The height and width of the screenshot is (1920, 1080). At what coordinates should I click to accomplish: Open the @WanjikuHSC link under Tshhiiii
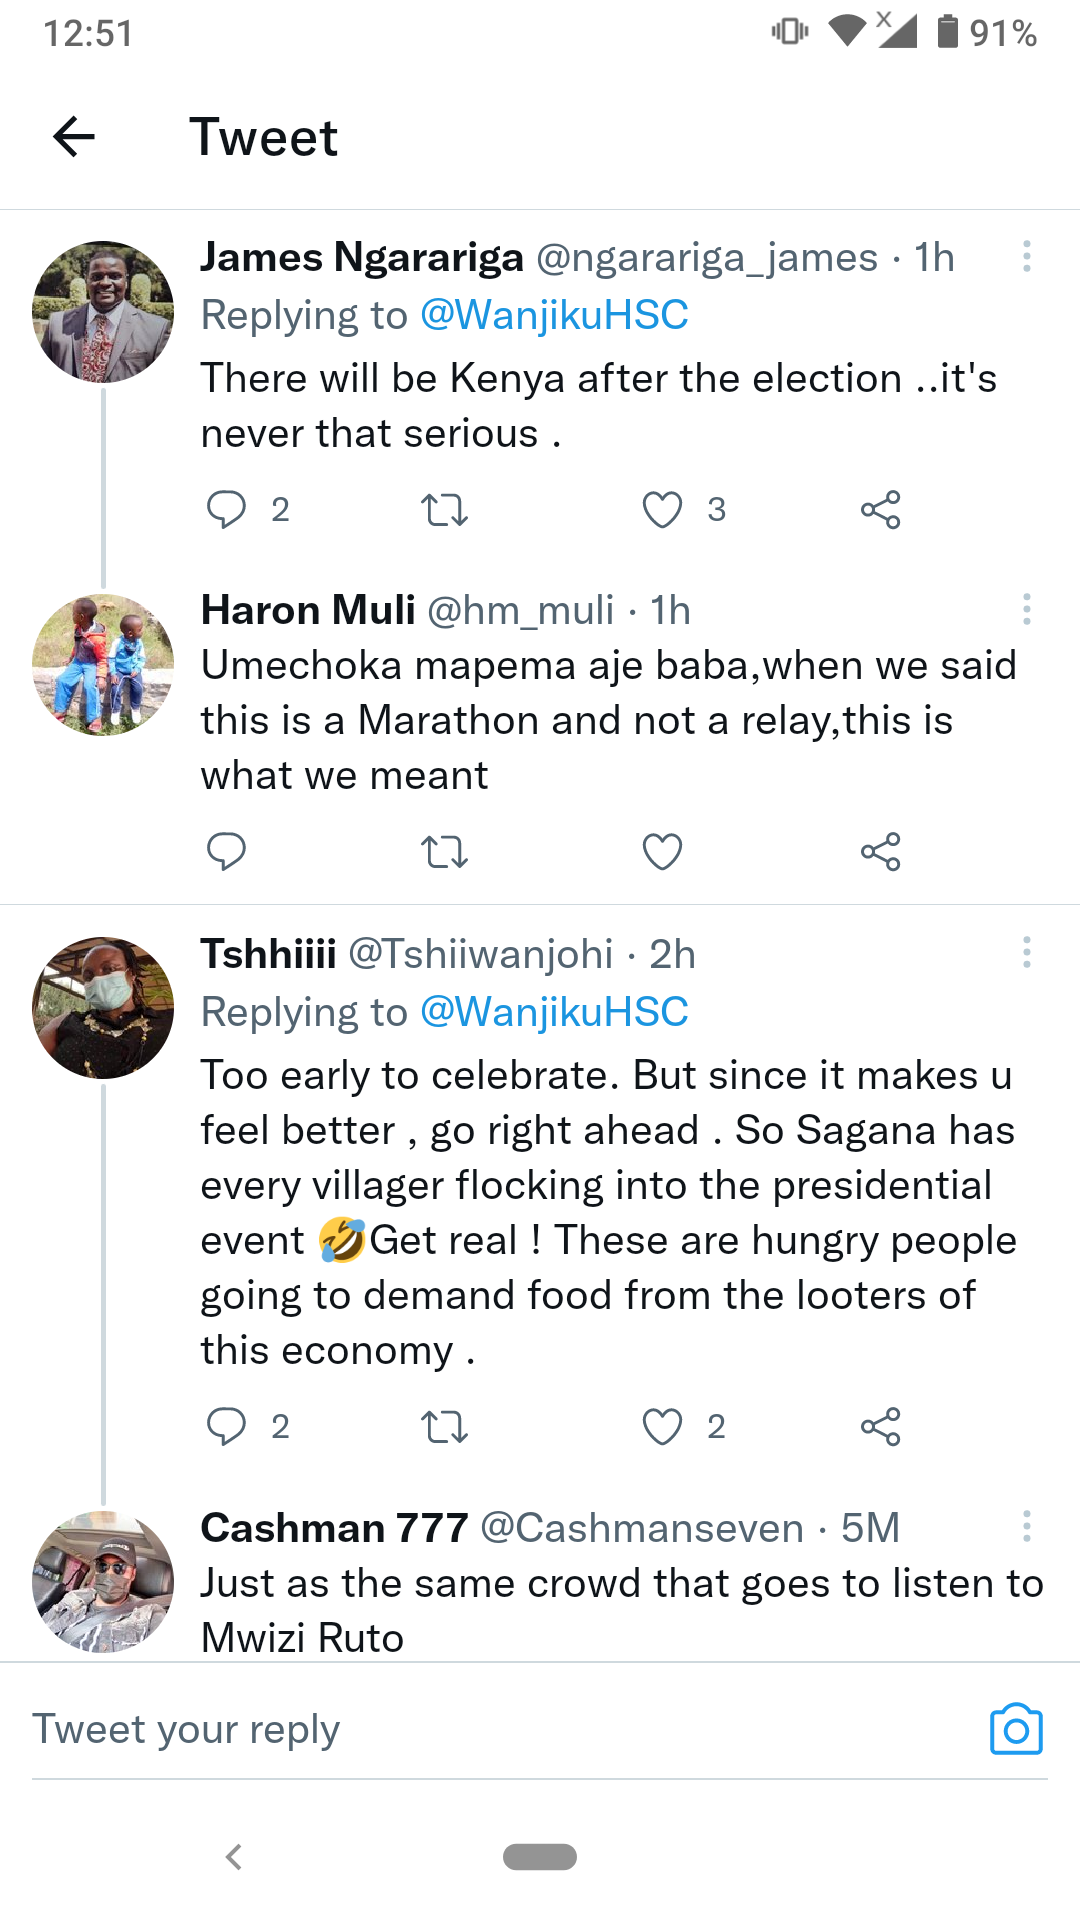[554, 1012]
